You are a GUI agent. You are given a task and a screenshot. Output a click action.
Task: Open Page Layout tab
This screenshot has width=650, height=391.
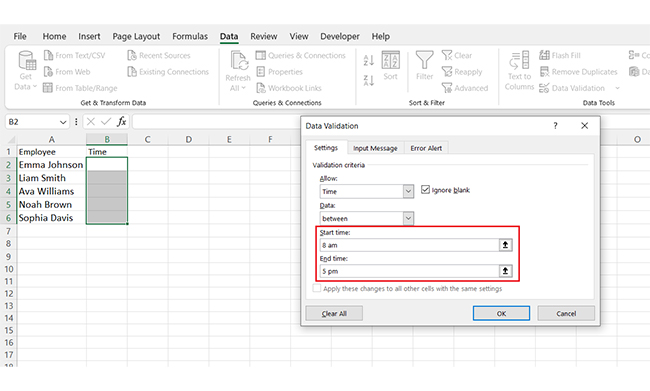pos(136,36)
